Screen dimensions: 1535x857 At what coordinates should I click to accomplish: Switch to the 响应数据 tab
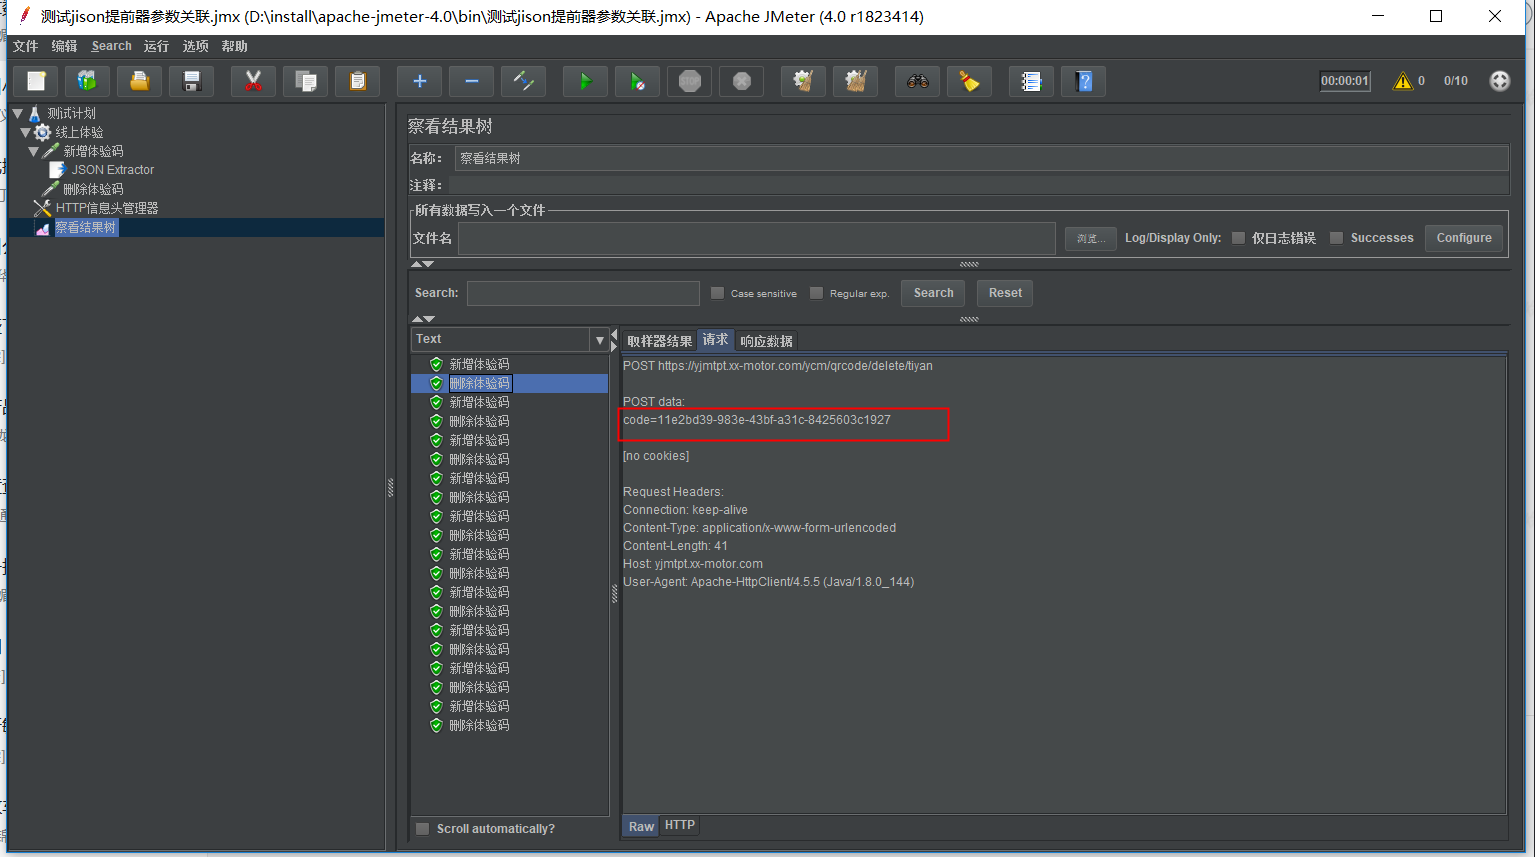[x=766, y=341]
